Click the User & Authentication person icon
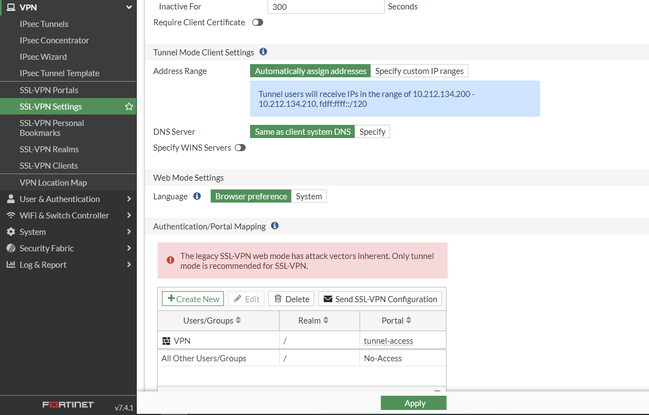 pyautogui.click(x=11, y=199)
